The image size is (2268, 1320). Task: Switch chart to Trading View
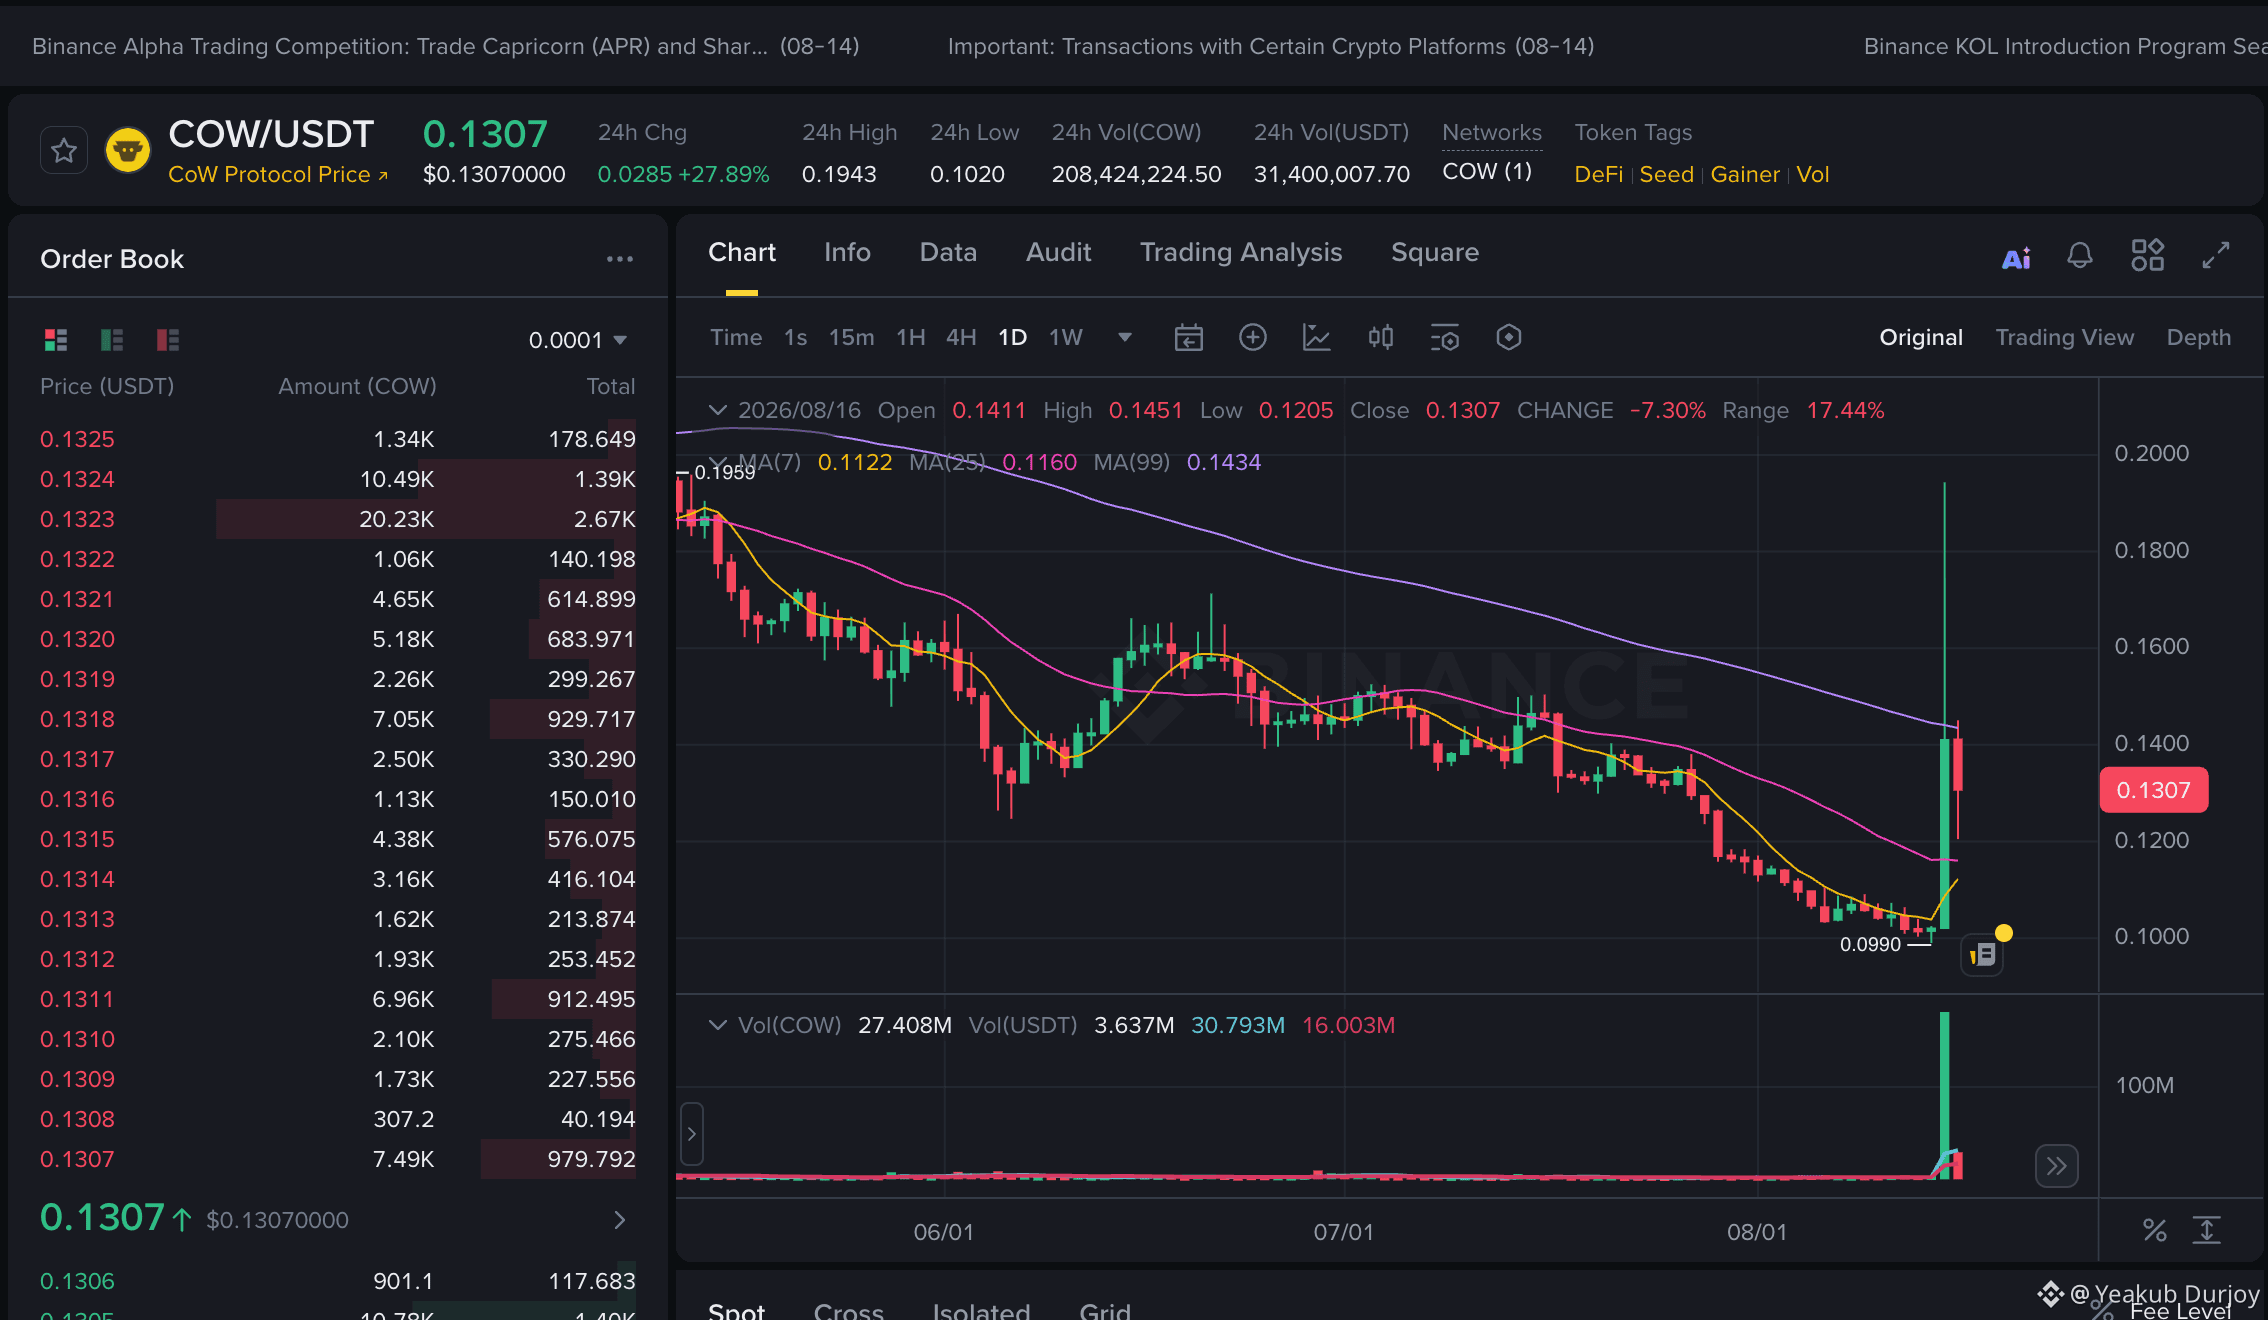[x=2065, y=338]
